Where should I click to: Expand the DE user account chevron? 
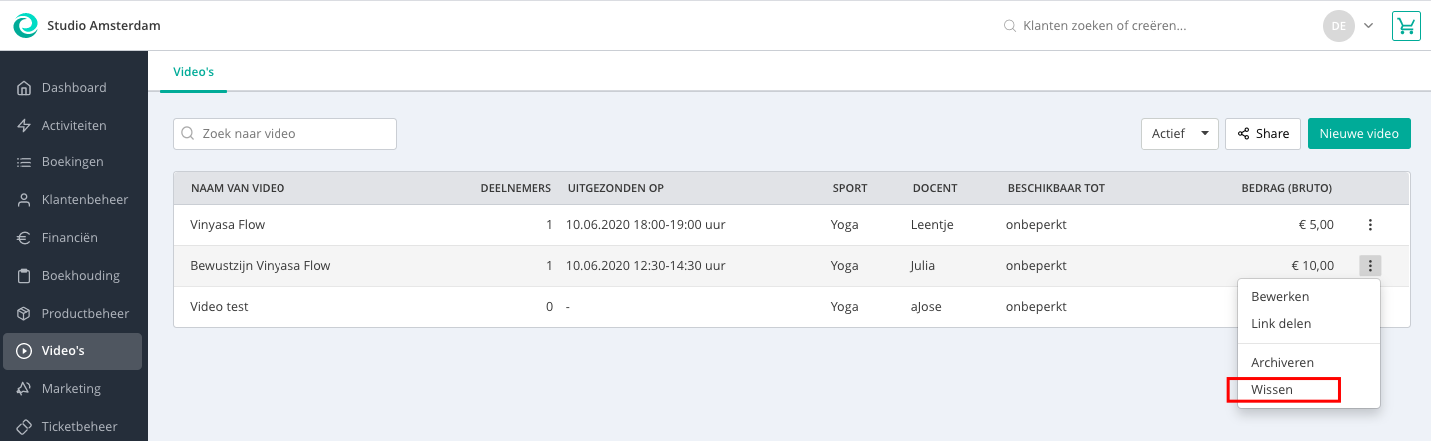tap(1369, 26)
